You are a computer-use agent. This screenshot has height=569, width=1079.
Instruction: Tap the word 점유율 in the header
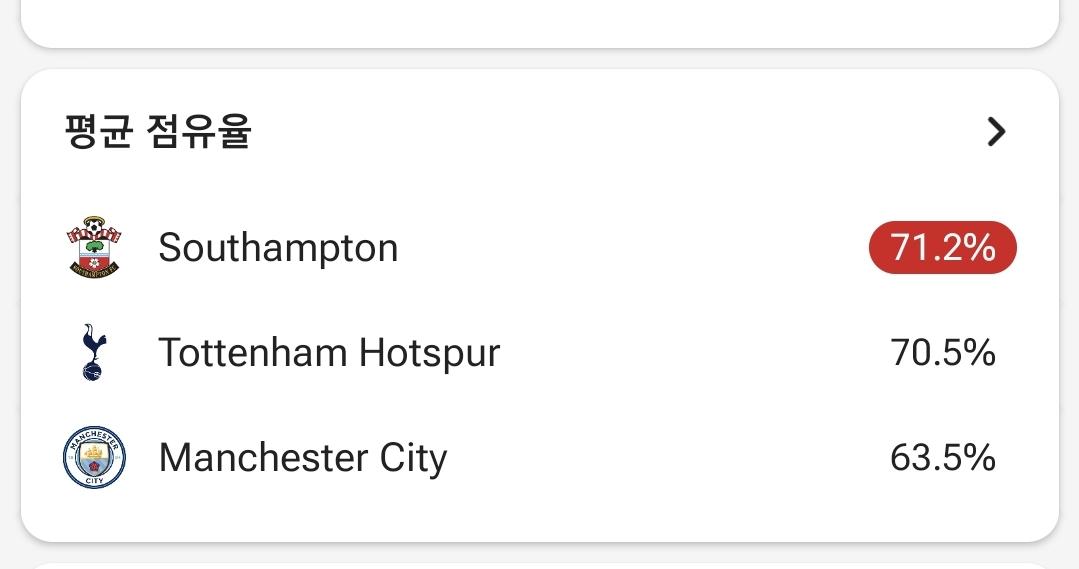coord(199,131)
